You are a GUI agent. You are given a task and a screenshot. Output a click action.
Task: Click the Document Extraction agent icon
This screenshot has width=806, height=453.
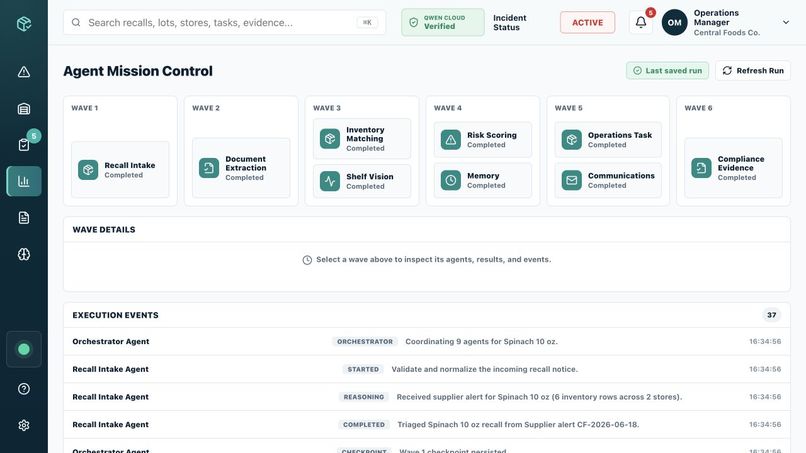[209, 168]
